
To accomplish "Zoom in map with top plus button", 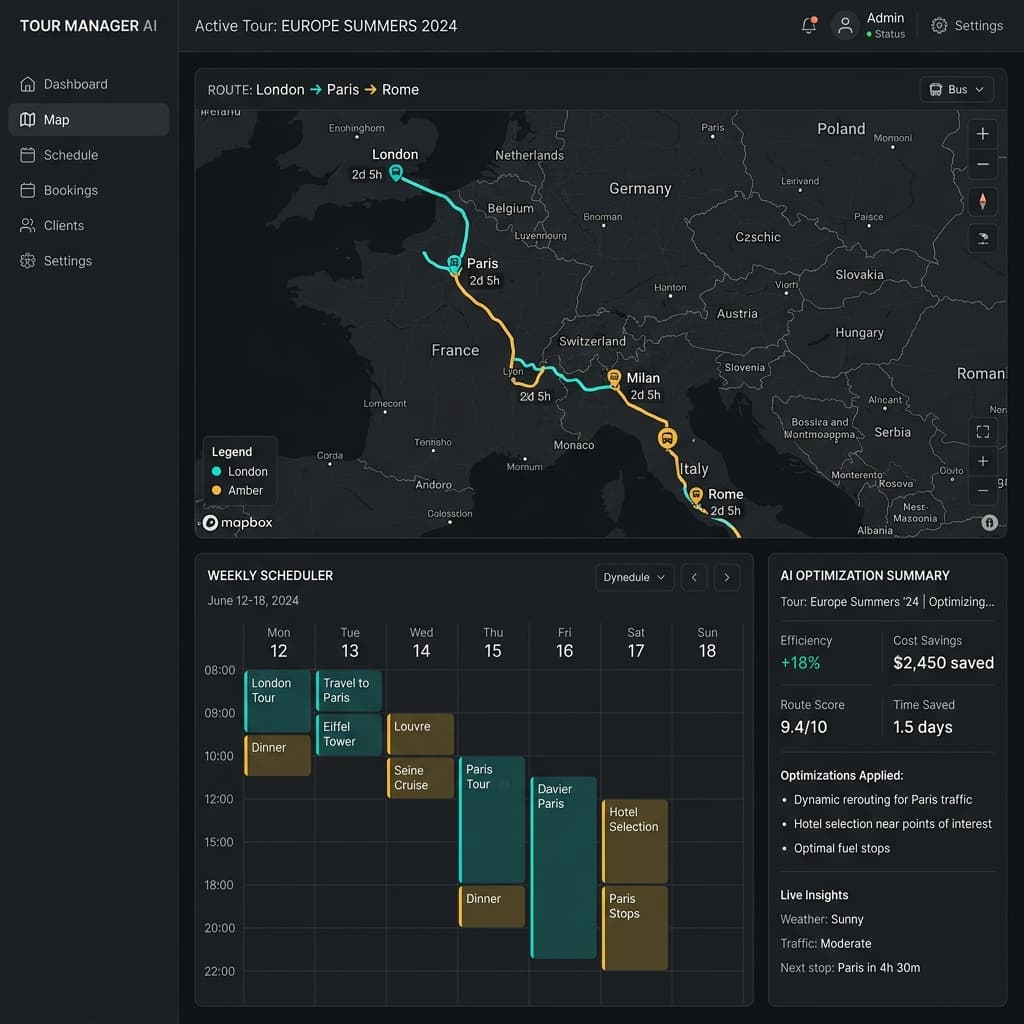I will pyautogui.click(x=982, y=134).
